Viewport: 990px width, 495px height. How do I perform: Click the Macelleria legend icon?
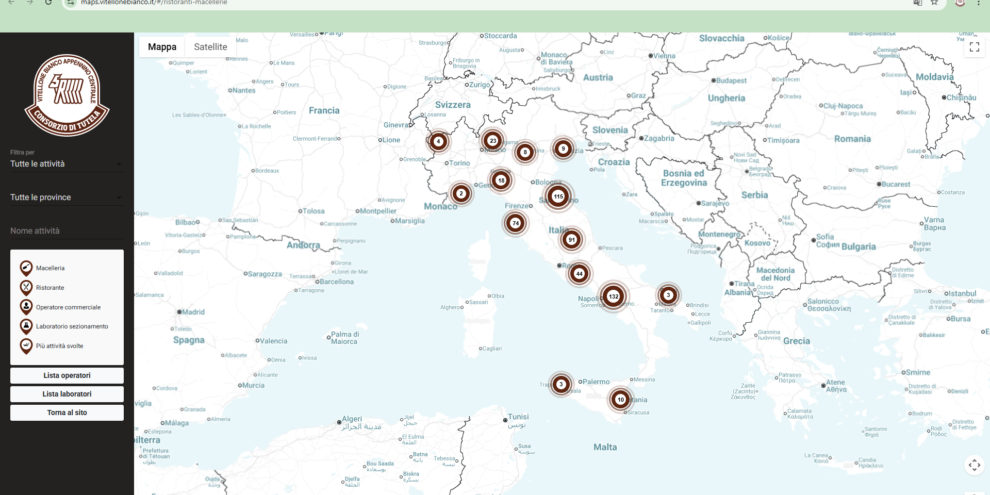[26, 268]
